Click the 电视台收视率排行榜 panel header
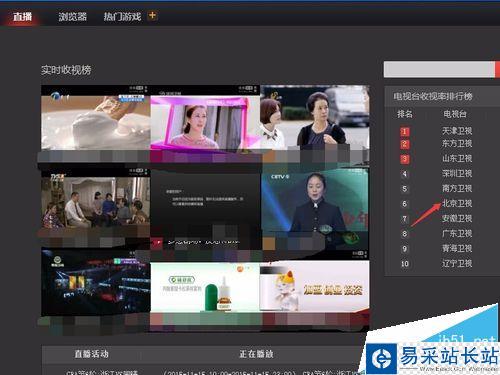Screen dimensions: 500x375 point(433,97)
